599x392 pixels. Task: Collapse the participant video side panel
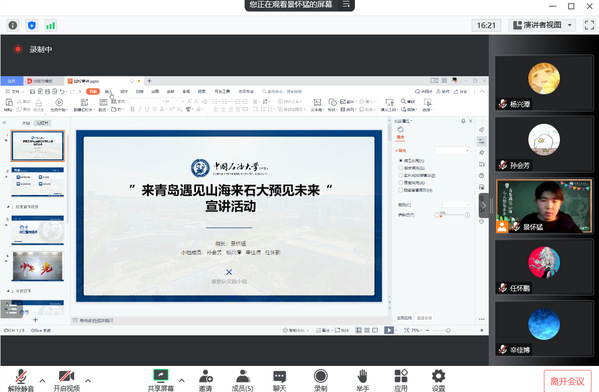[484, 206]
